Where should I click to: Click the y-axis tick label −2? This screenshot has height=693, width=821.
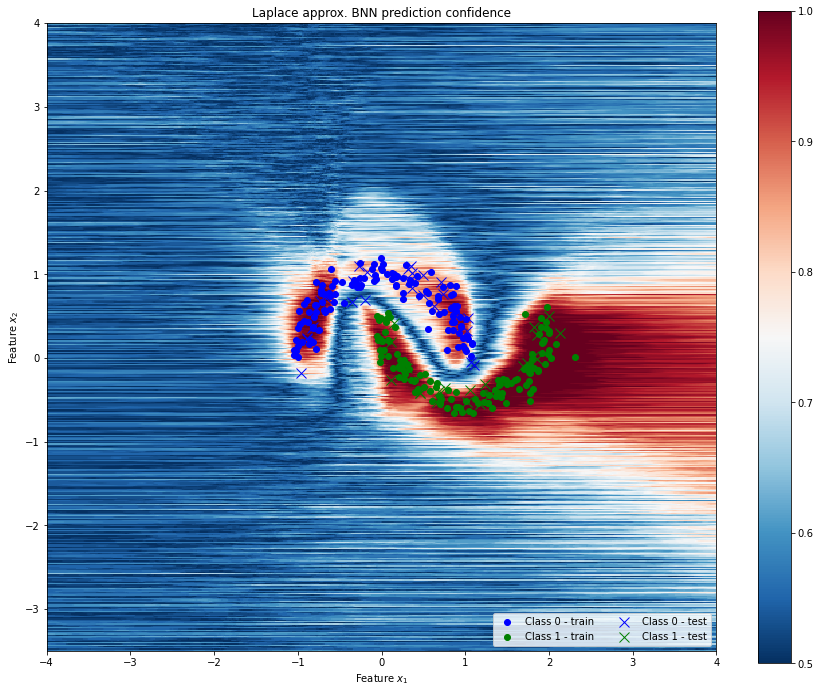point(33,526)
